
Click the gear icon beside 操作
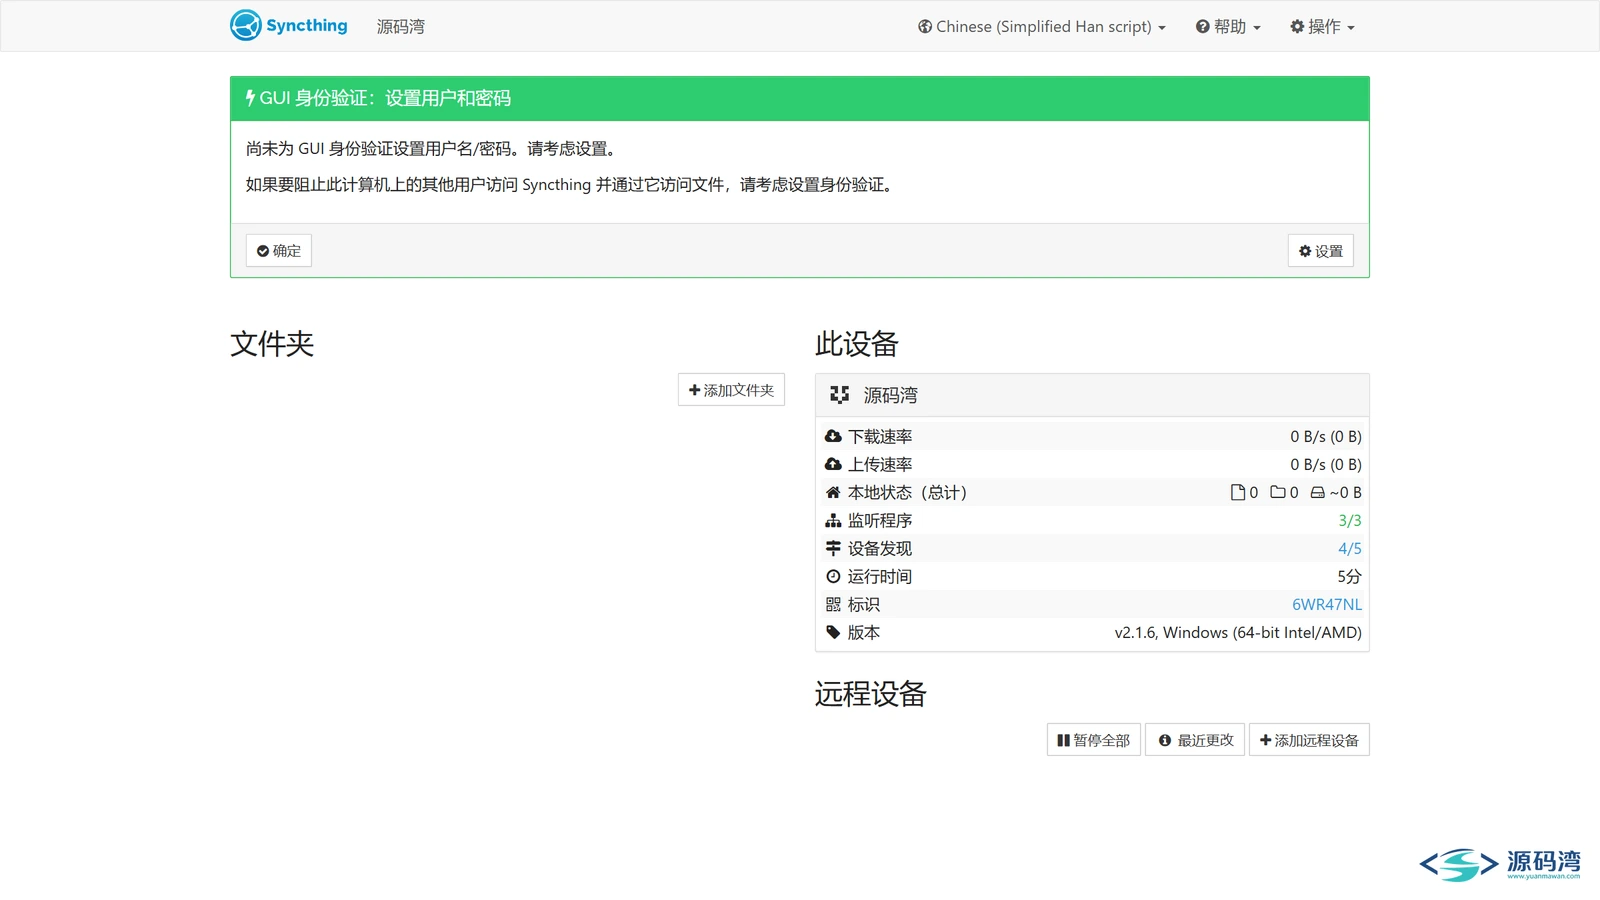point(1297,27)
